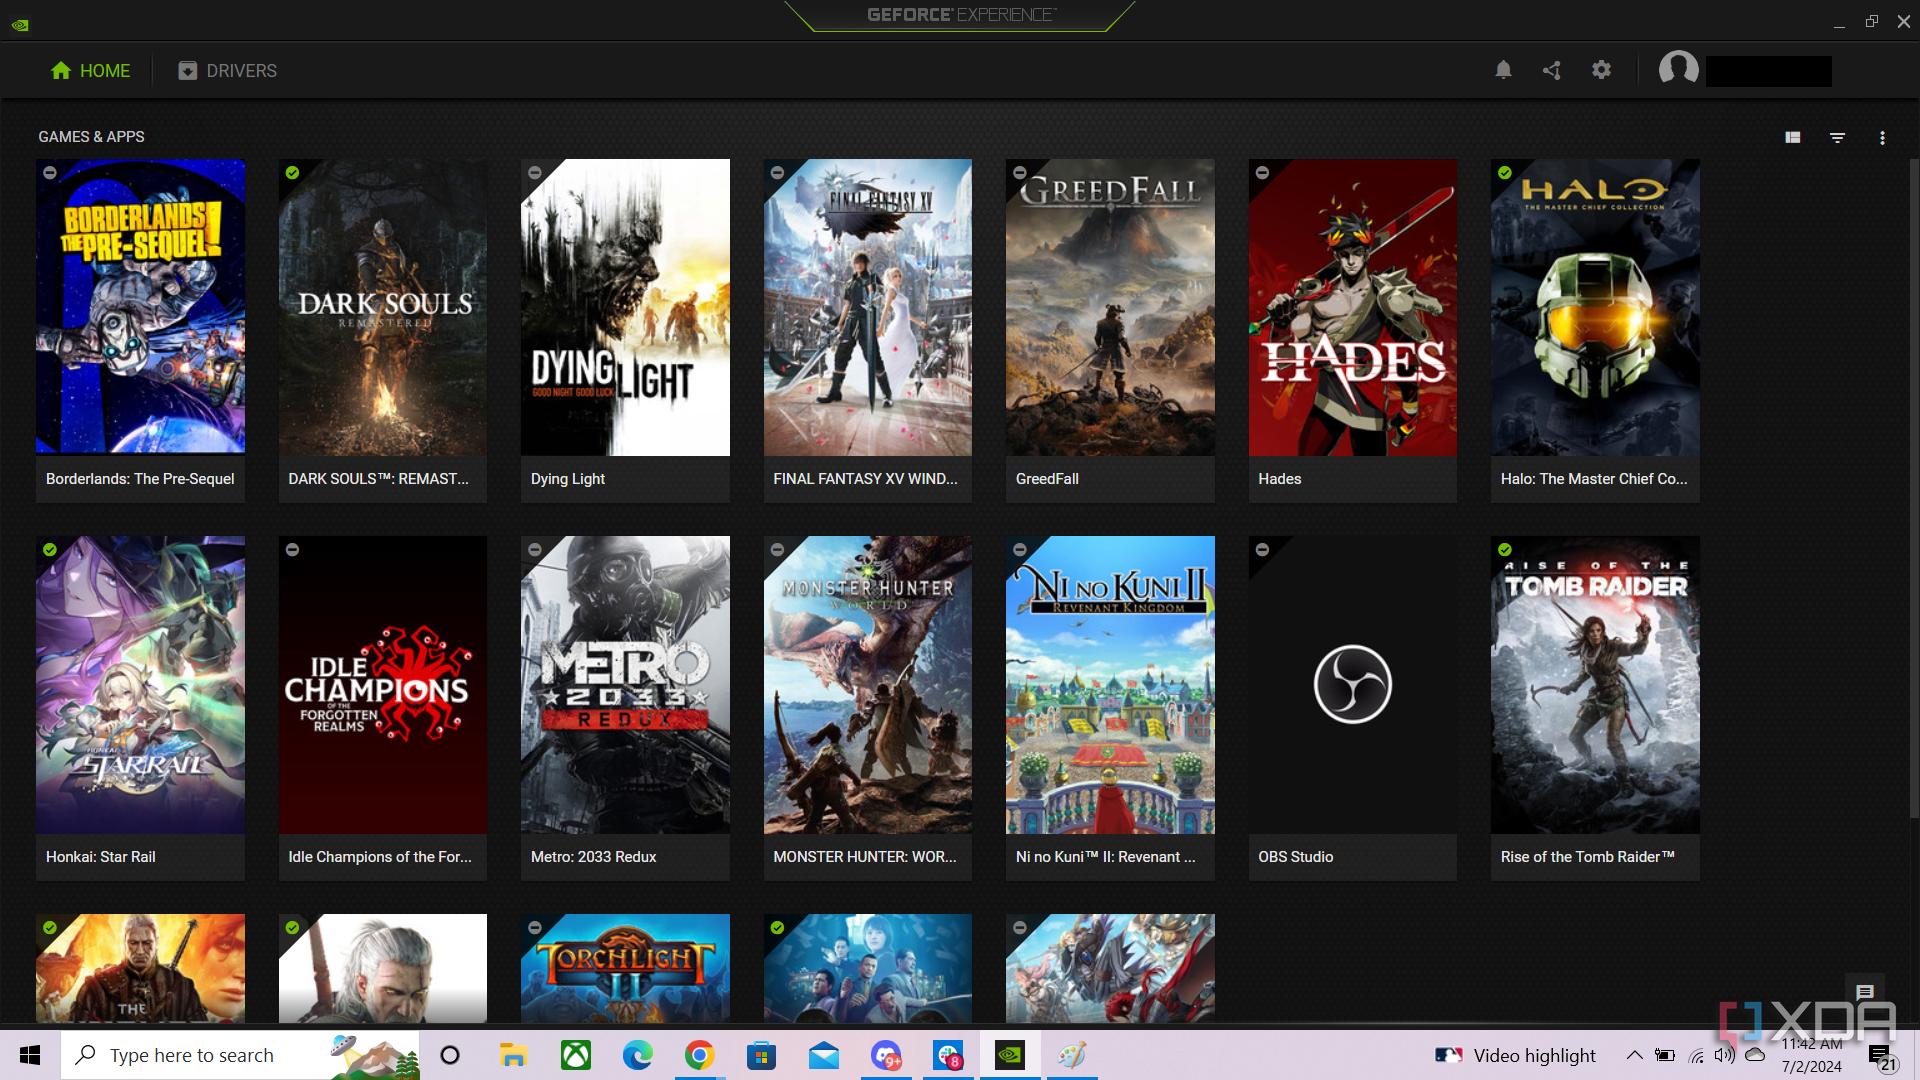Click the user account avatar
Screen dimensions: 1920x1080
(x=1678, y=70)
